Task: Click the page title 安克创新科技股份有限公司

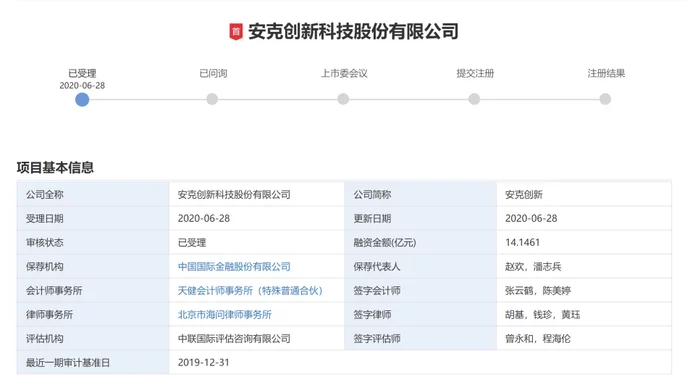Action: (x=353, y=32)
